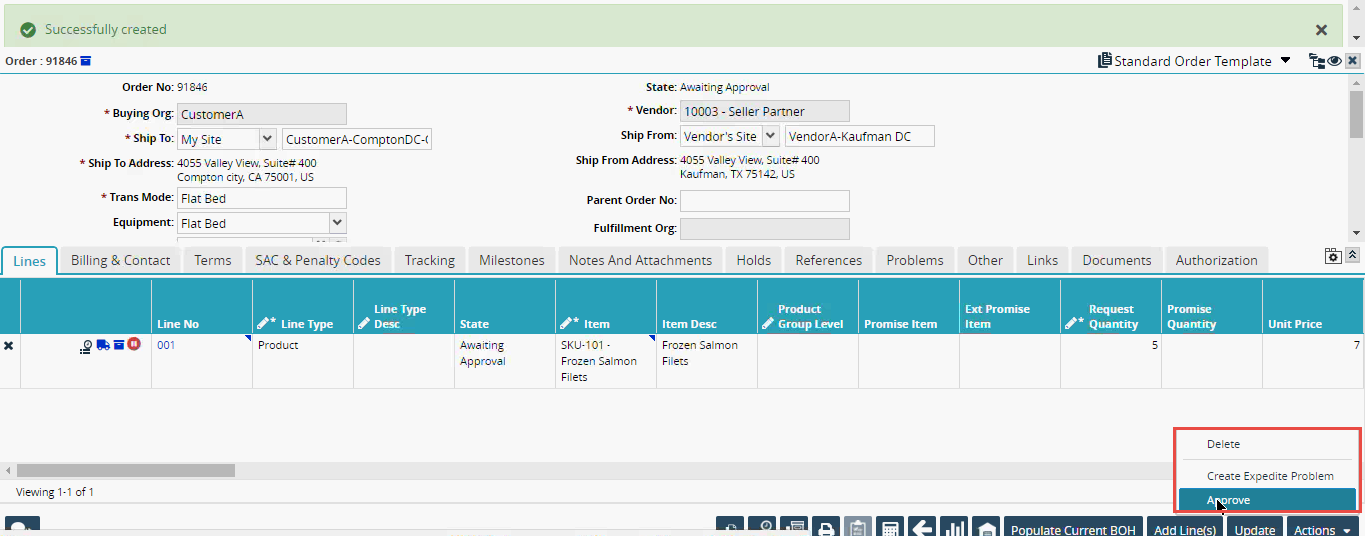Click the archive icon next to Order 91846
Image resolution: width=1365 pixels, height=536 pixels.
point(86,61)
